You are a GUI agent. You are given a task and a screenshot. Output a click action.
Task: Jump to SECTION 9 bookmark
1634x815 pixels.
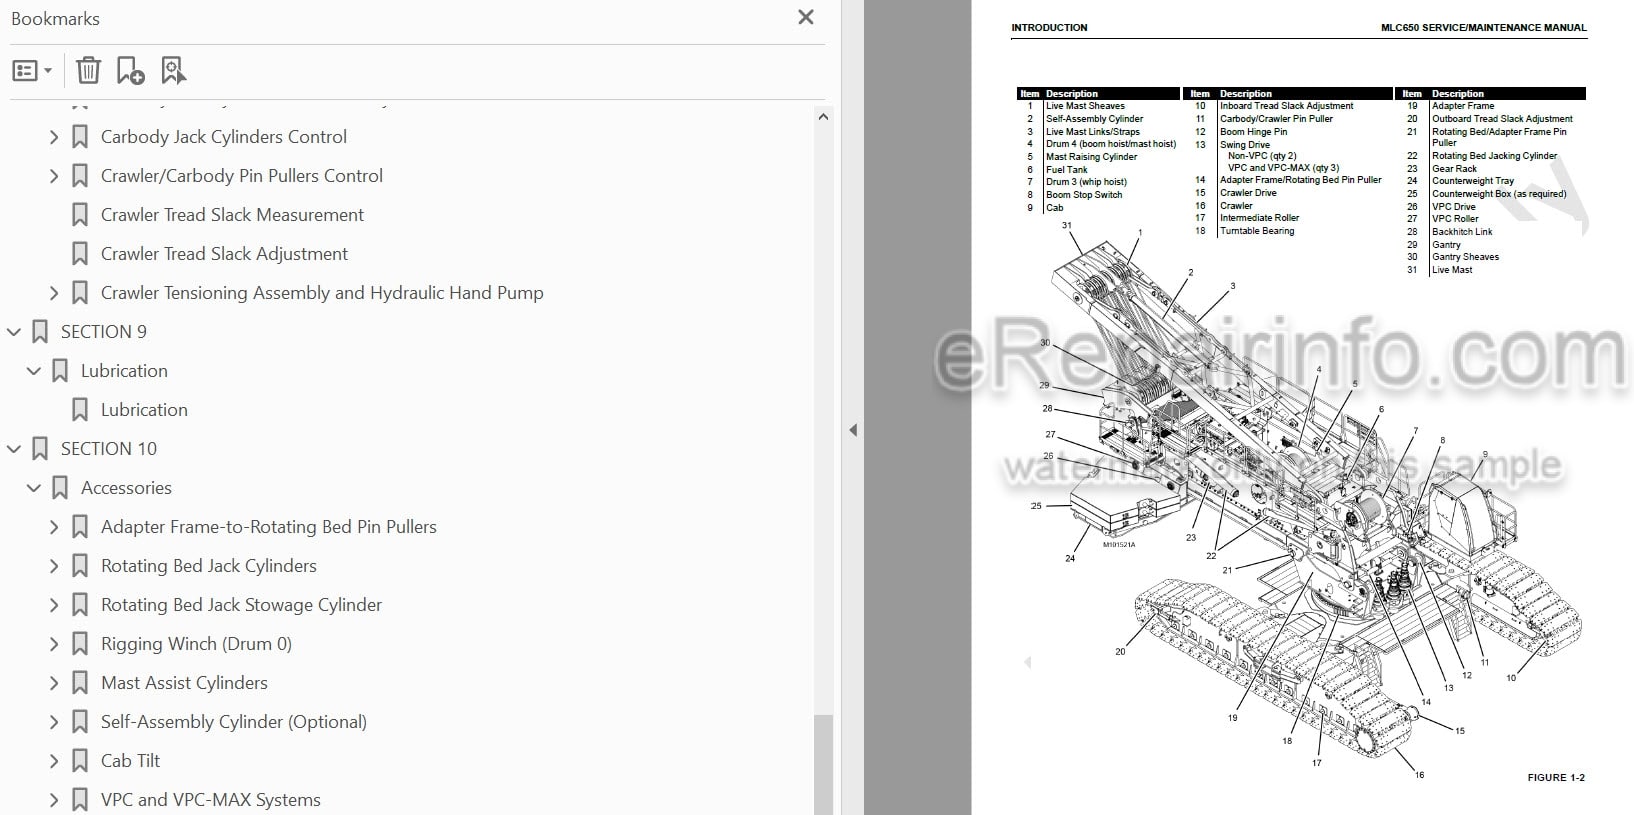click(x=104, y=332)
